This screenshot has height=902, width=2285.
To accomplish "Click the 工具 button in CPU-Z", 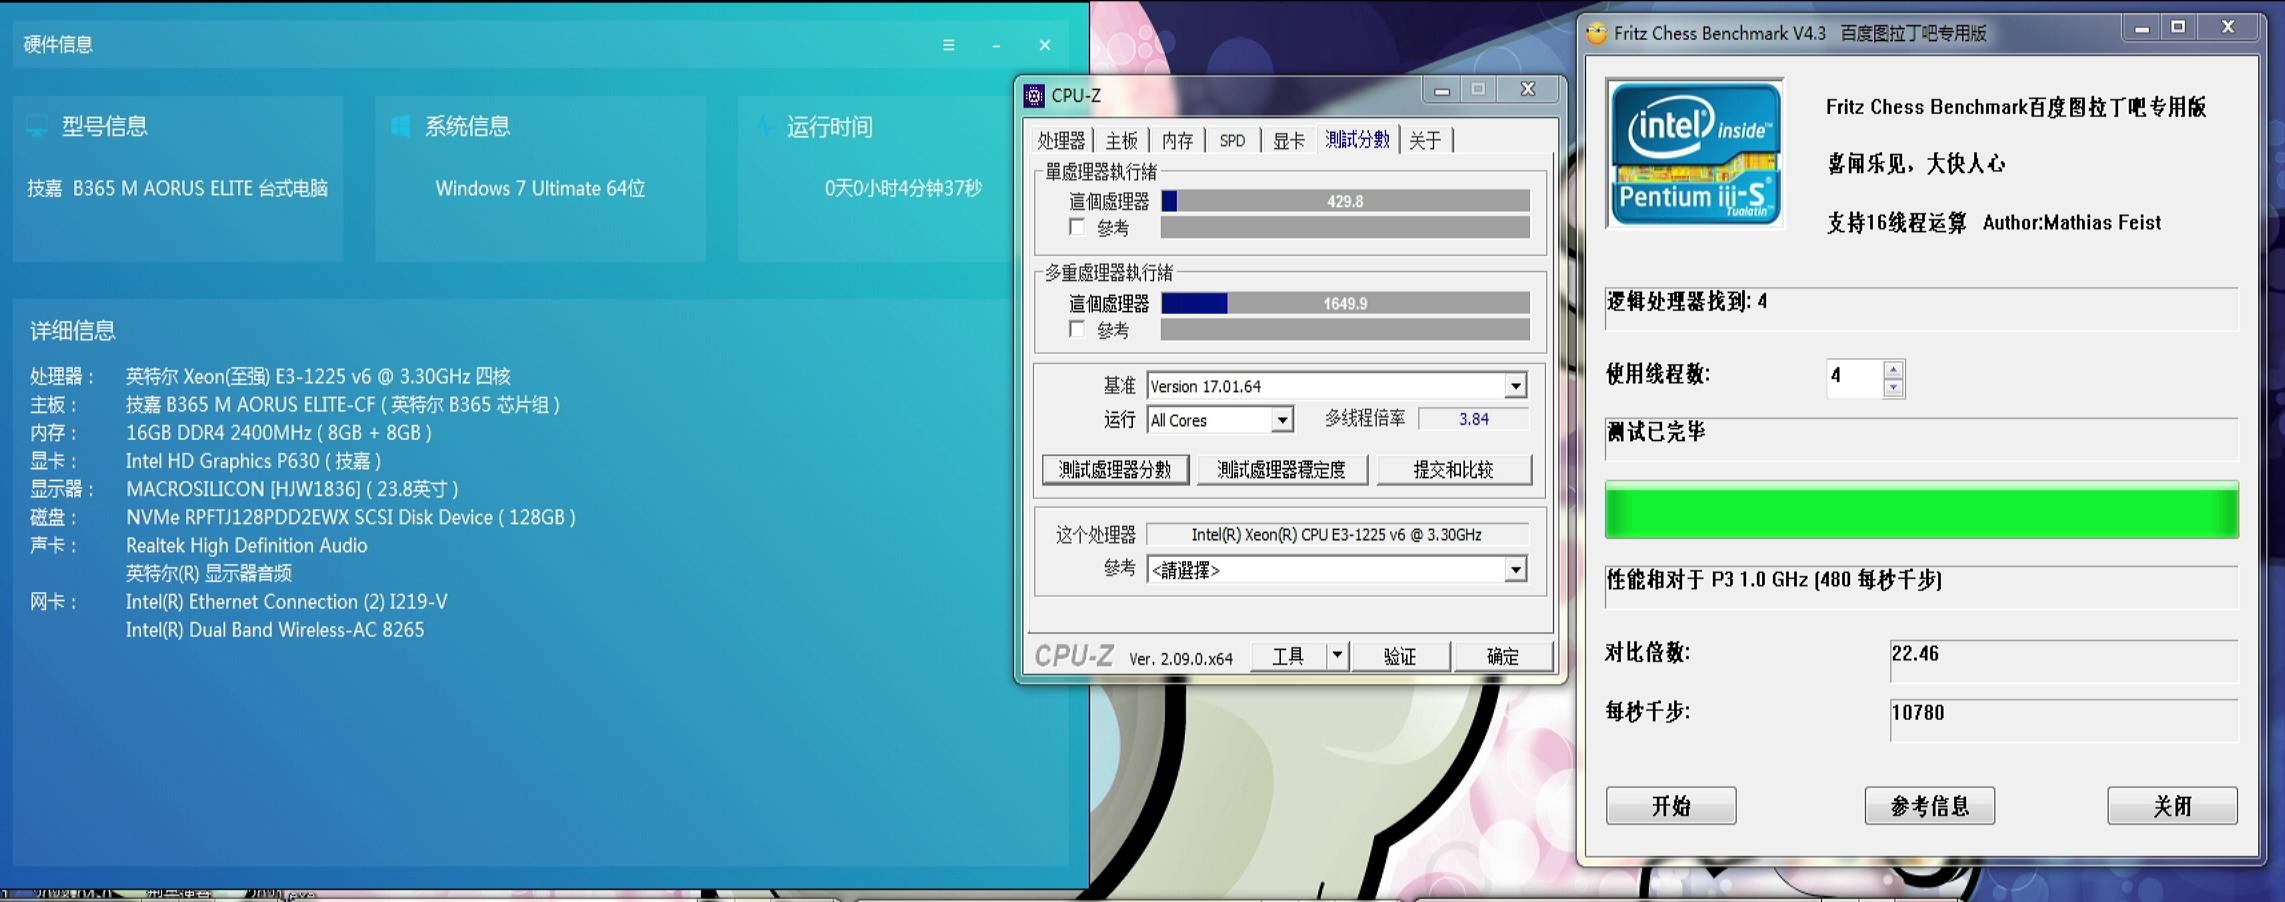I will point(1288,656).
